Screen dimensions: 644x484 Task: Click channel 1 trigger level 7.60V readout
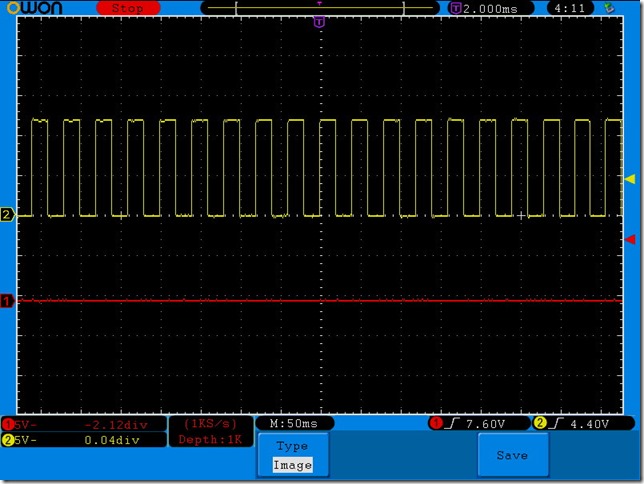pyautogui.click(x=485, y=424)
